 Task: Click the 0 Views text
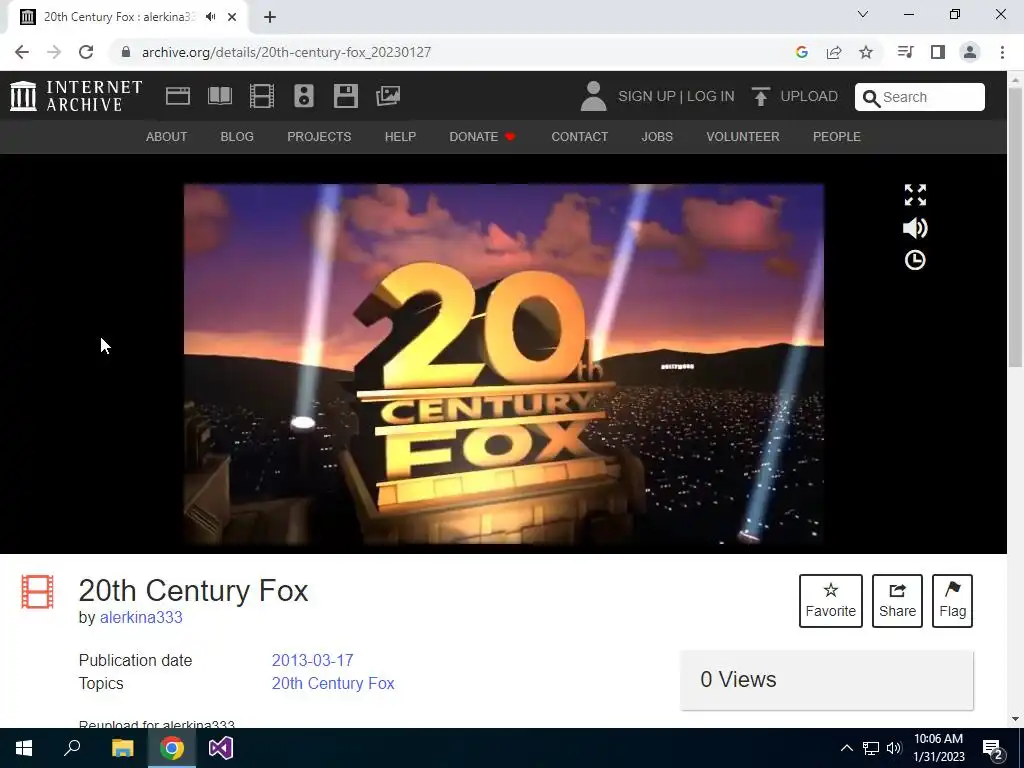[x=738, y=680]
